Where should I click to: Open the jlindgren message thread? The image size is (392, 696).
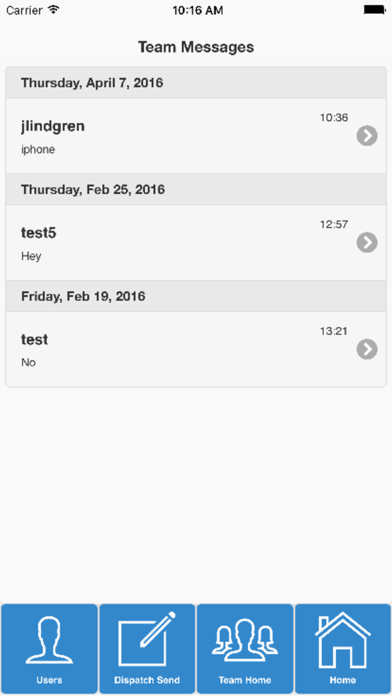pos(196,136)
